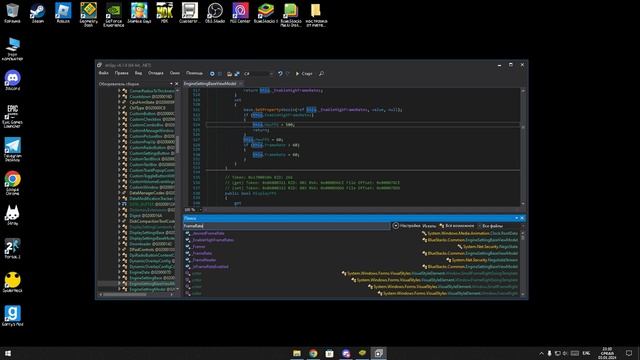Image resolution: width=640 pixels, height=360 pixels.
Task: Show hidden icons in the system tray
Action: pyautogui.click(x=541, y=353)
